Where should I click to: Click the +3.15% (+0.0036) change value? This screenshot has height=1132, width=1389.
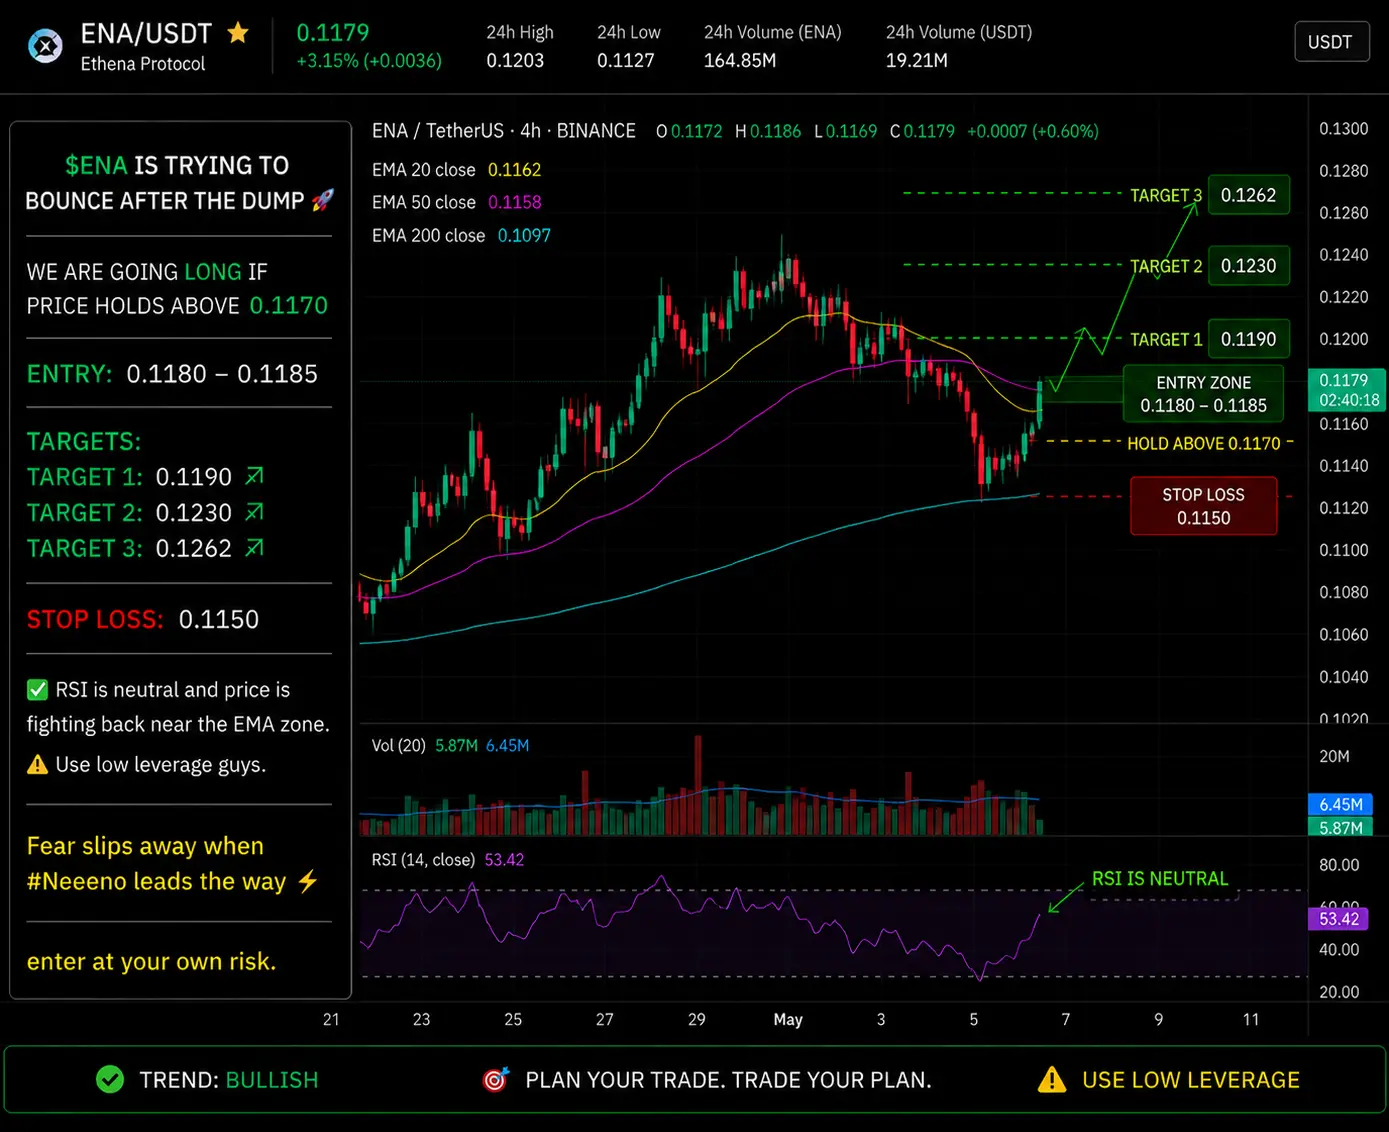tap(369, 61)
